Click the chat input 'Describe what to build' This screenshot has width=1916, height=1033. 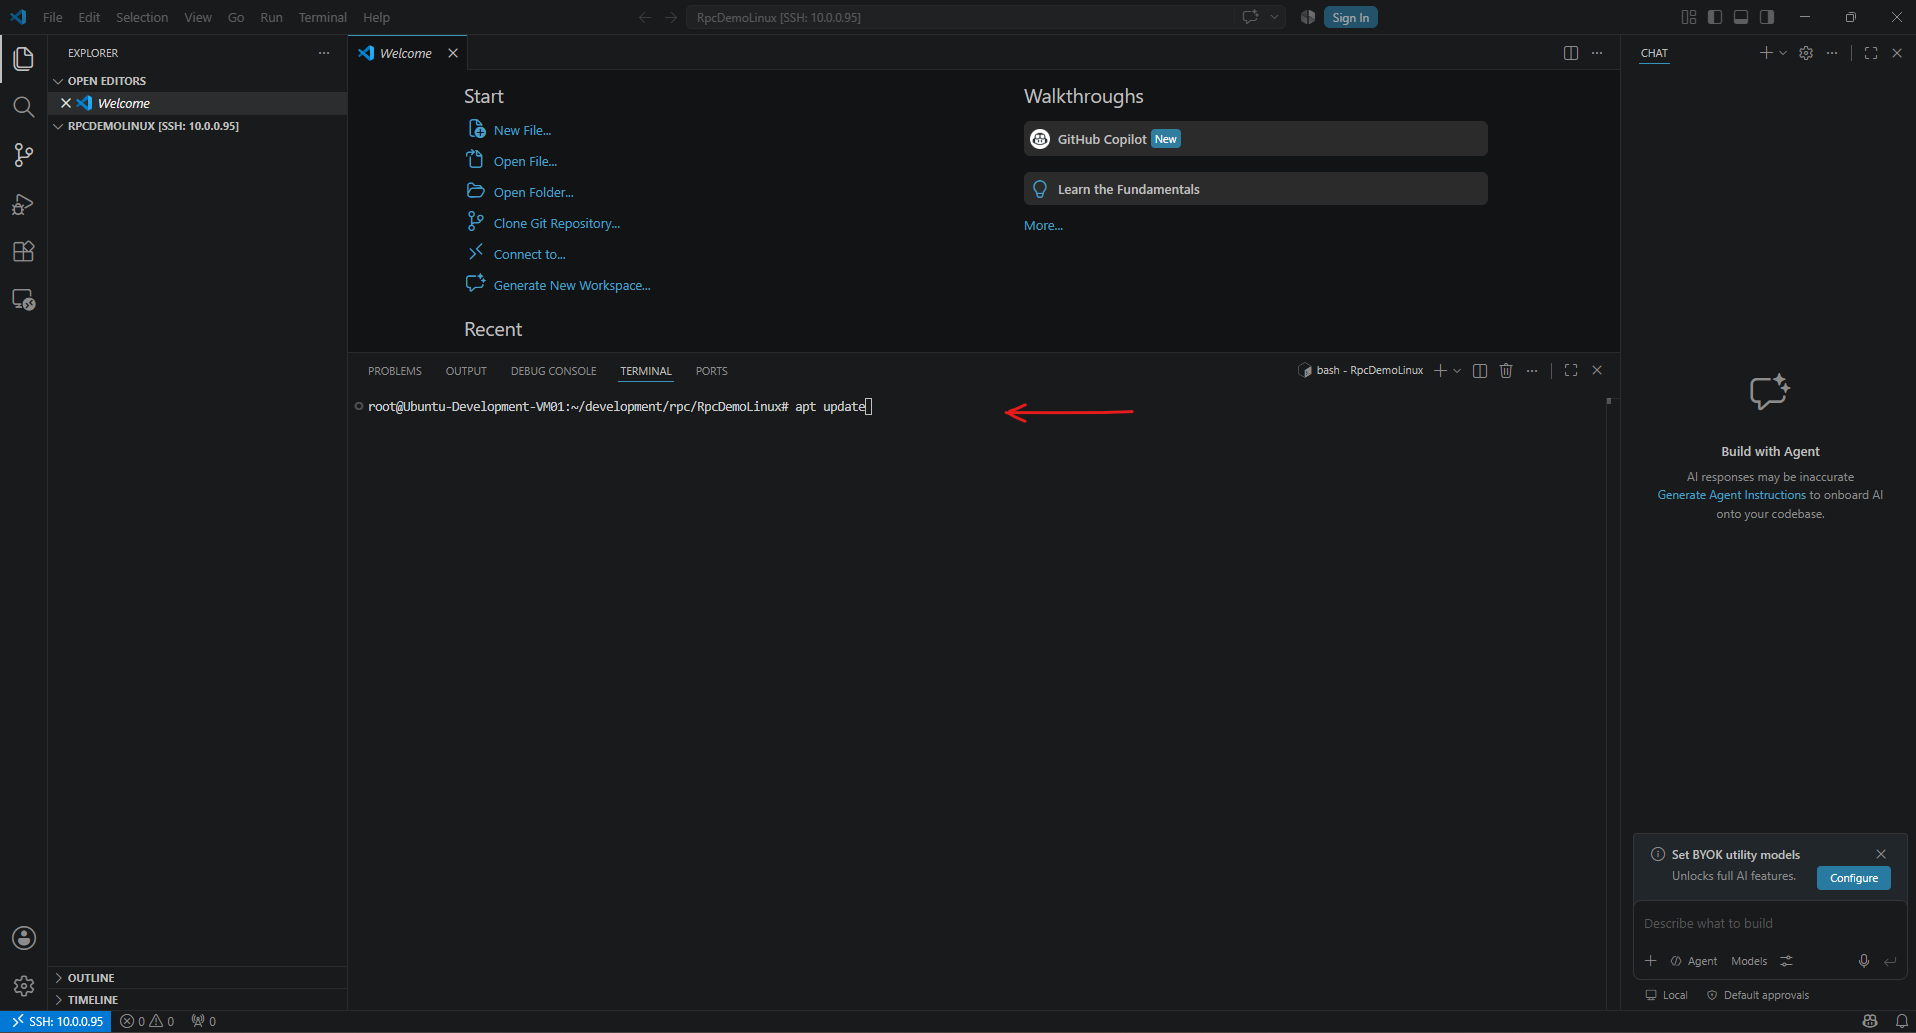tap(1768, 923)
